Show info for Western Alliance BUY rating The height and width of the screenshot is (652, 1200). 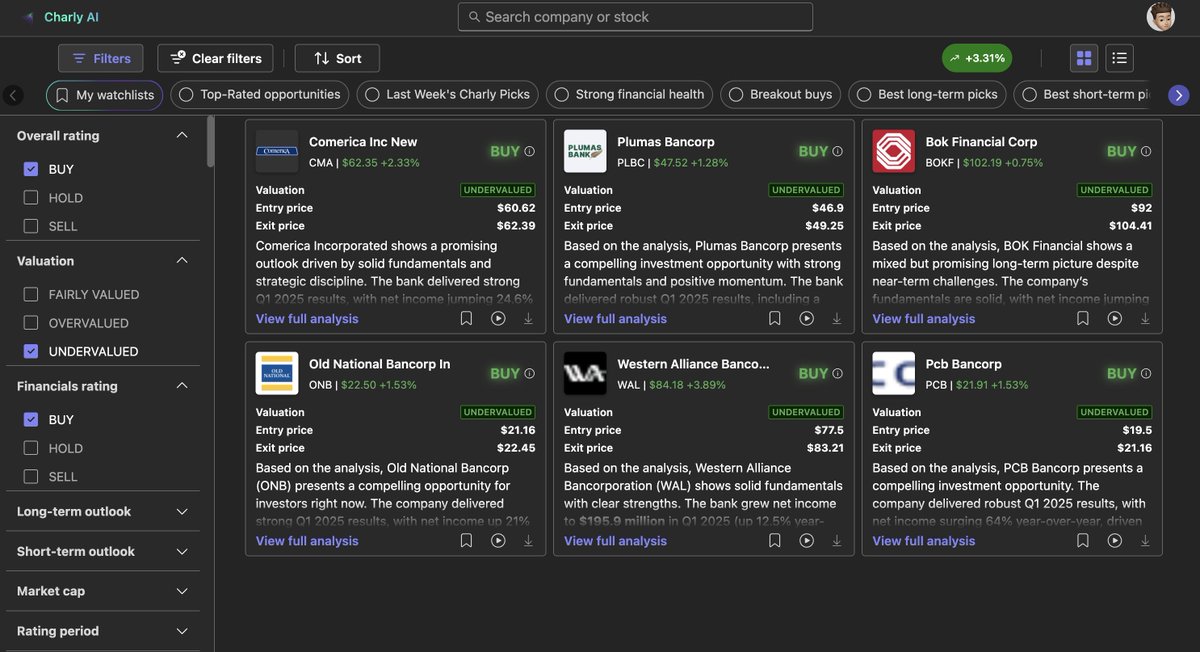tap(838, 374)
